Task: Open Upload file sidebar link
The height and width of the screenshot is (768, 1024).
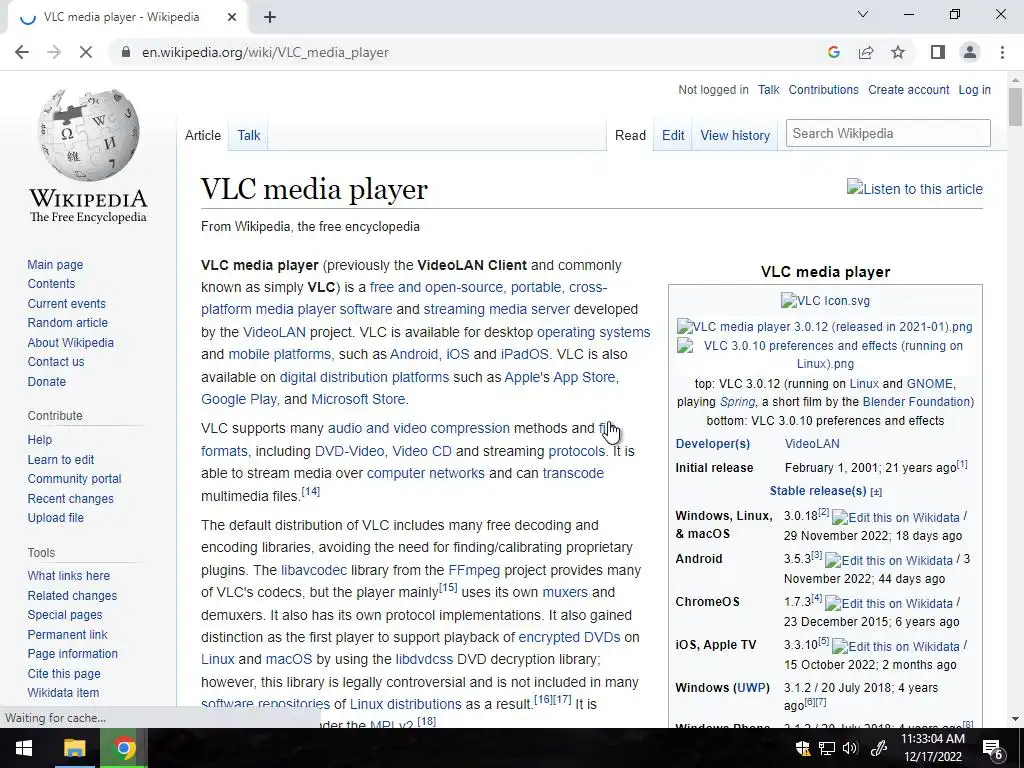Action: click(x=56, y=518)
